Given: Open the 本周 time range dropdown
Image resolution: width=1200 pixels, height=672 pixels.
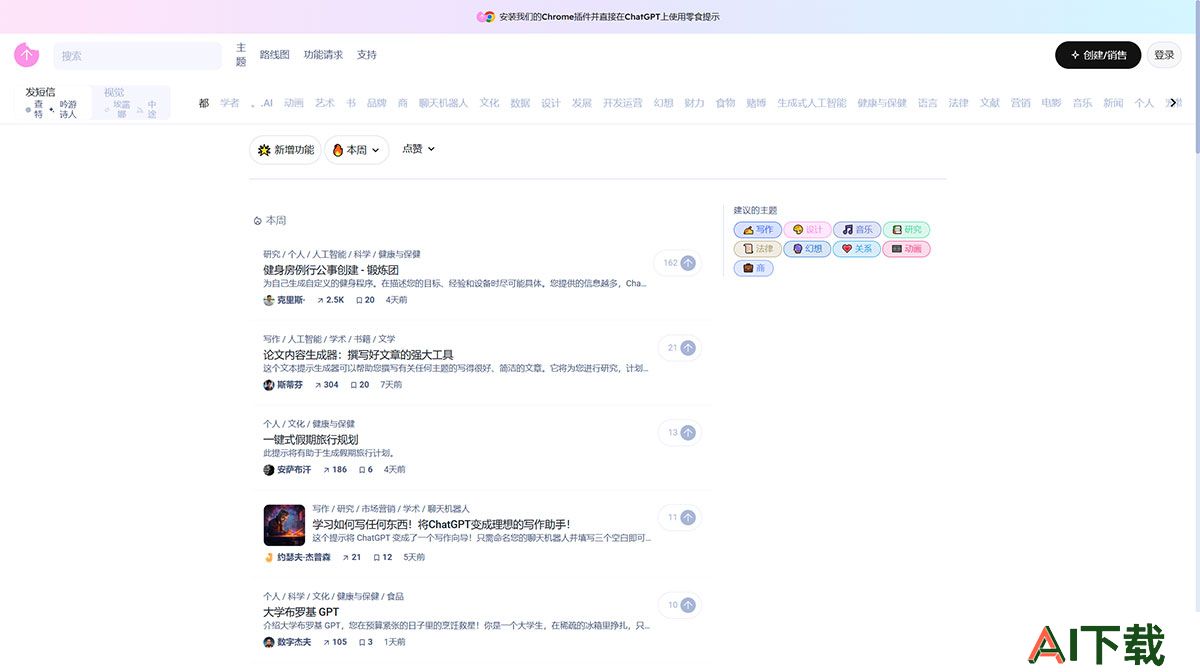Looking at the screenshot, I should [x=356, y=150].
